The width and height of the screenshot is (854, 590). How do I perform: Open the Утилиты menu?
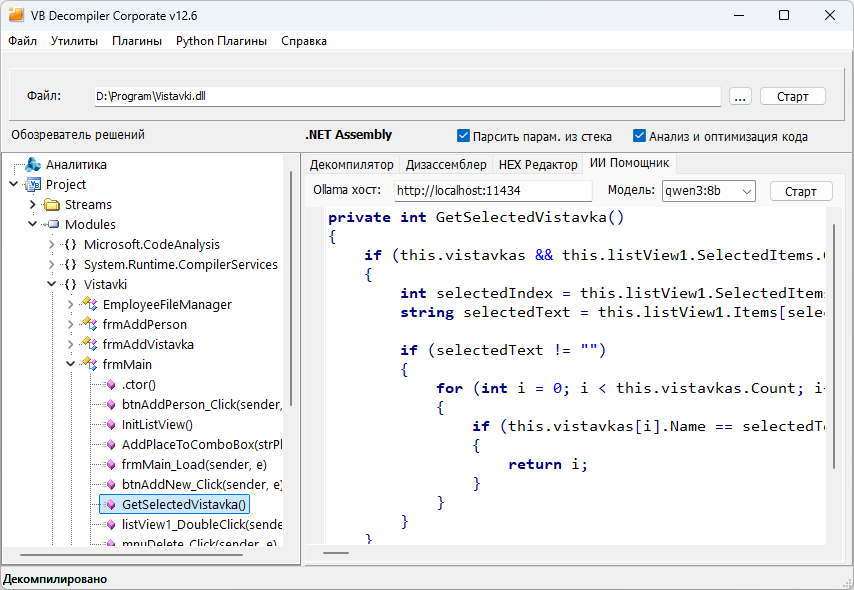click(74, 41)
